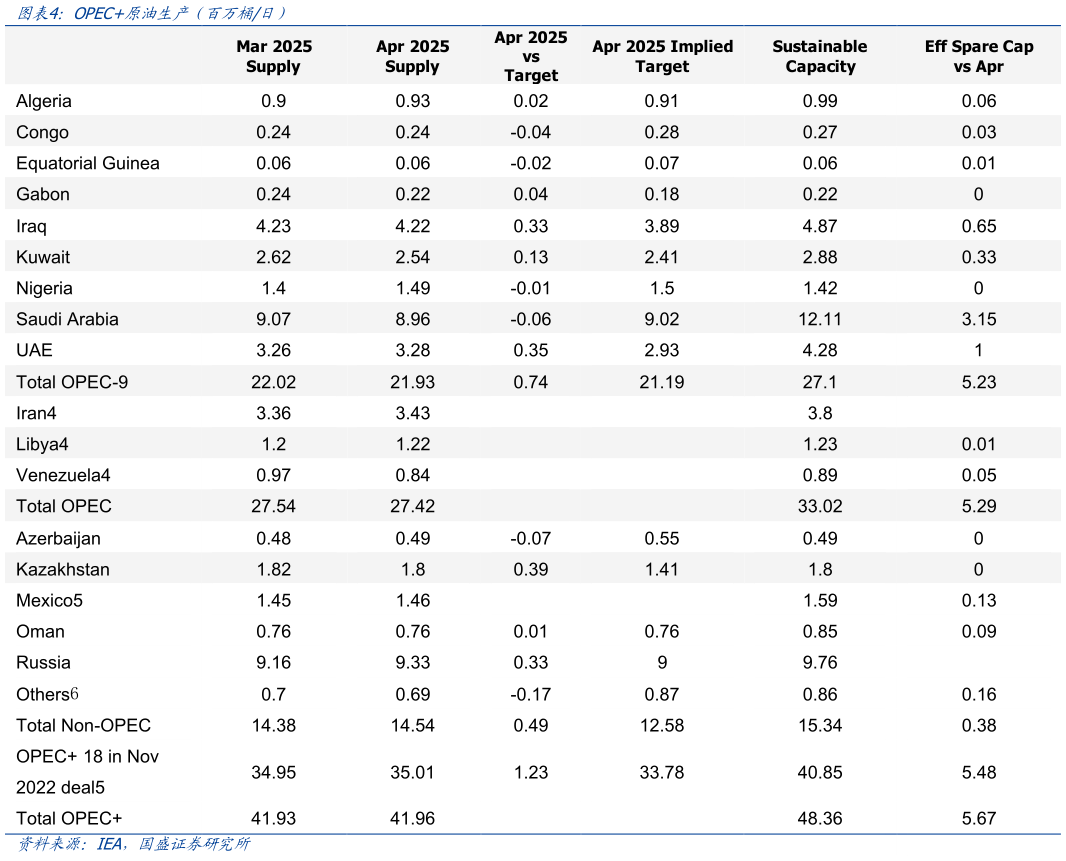Screen dimensions: 1066x861
Task: Select Total OPEC+ sustainable capacity 48.36
Action: (x=820, y=818)
